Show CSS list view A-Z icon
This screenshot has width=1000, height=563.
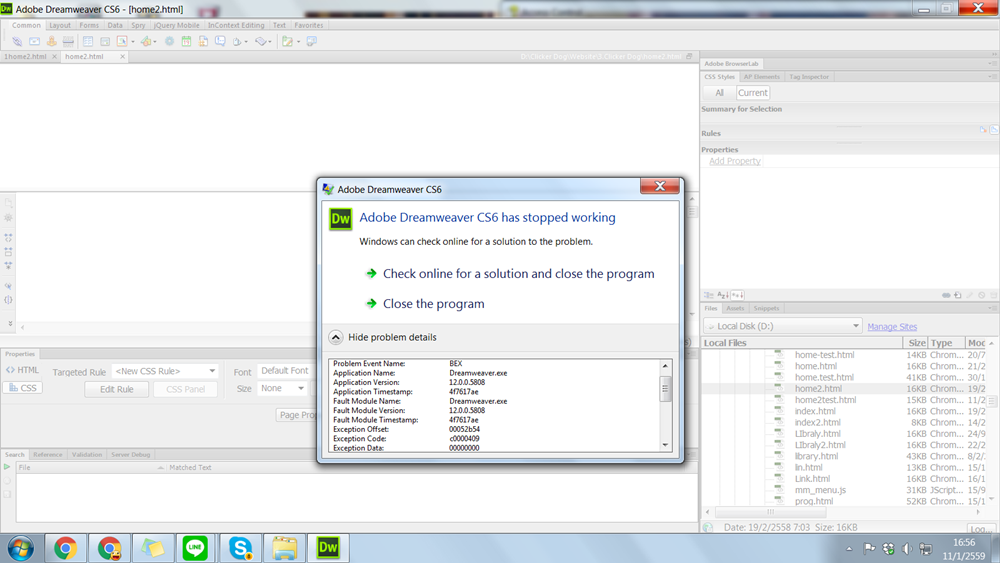723,295
